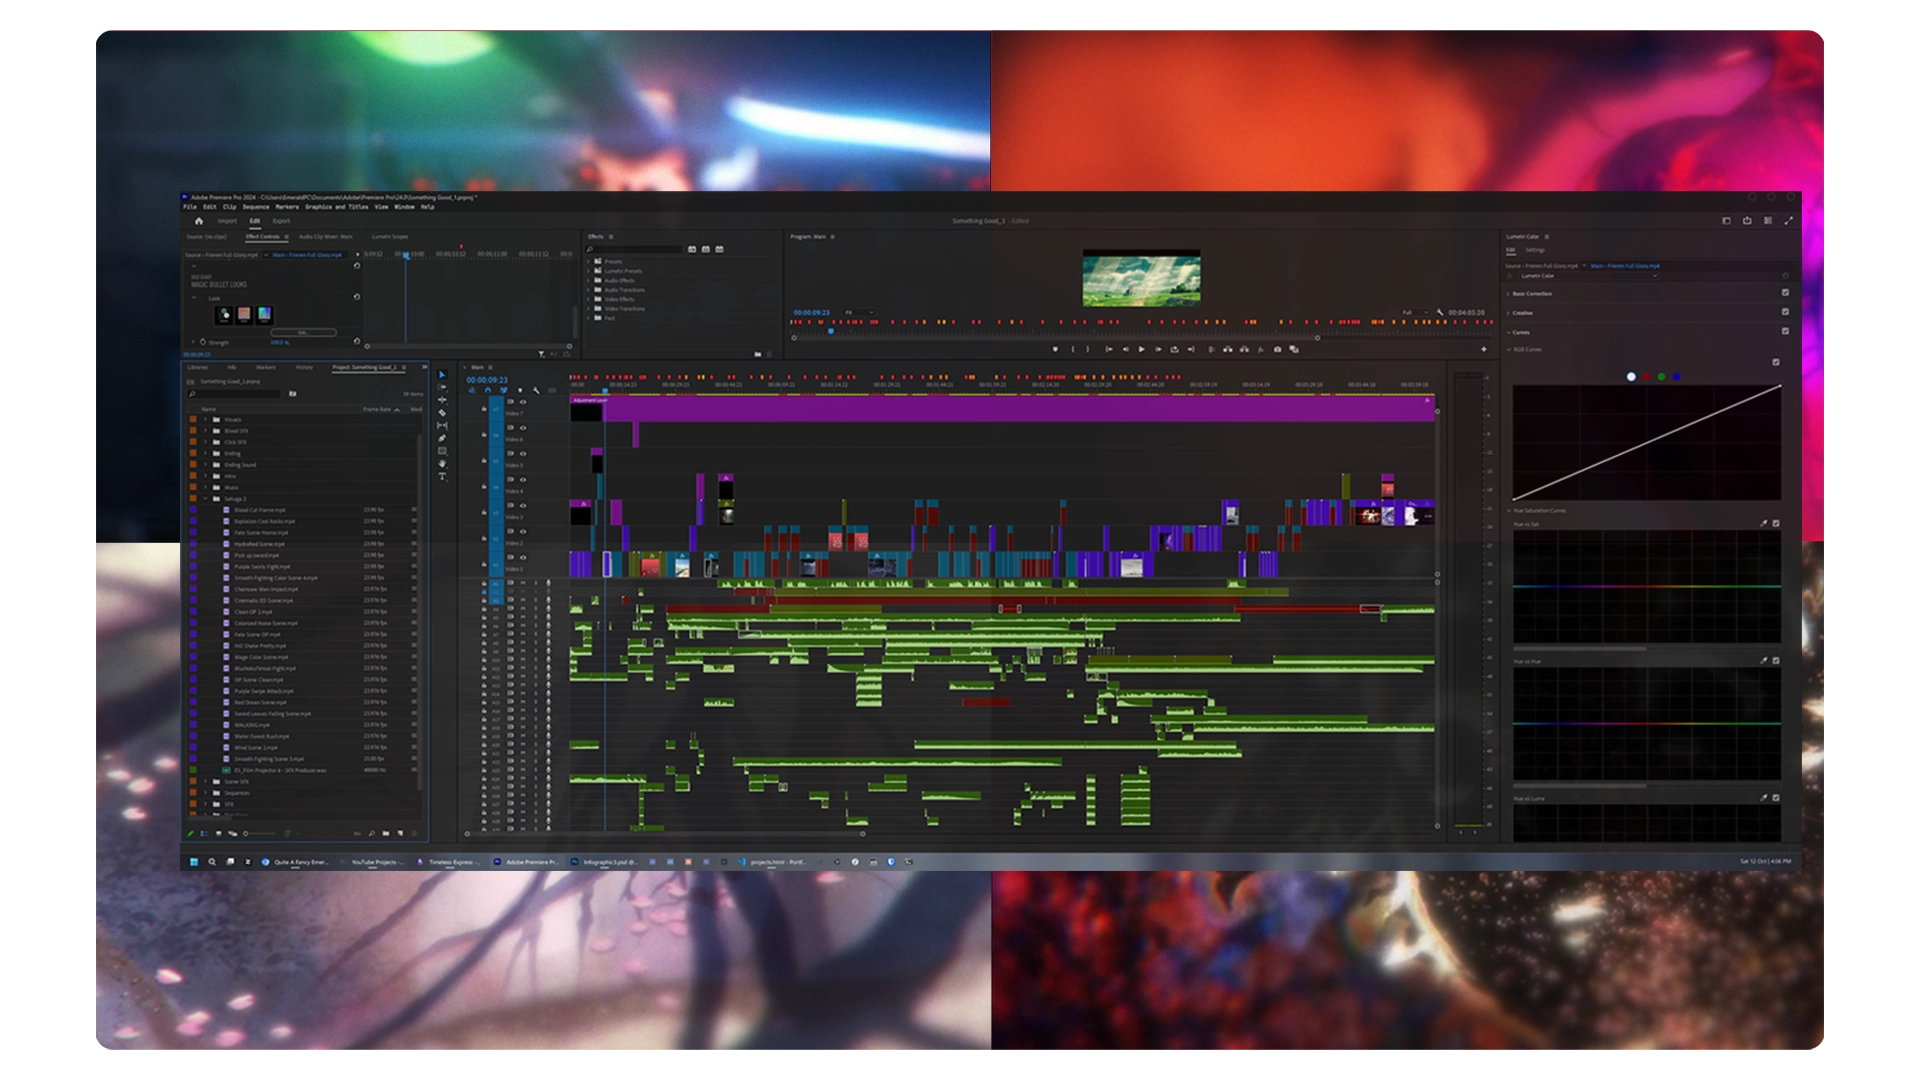Image resolution: width=1920 pixels, height=1080 pixels.
Task: Lock the Video 7 track
Action: (x=484, y=409)
